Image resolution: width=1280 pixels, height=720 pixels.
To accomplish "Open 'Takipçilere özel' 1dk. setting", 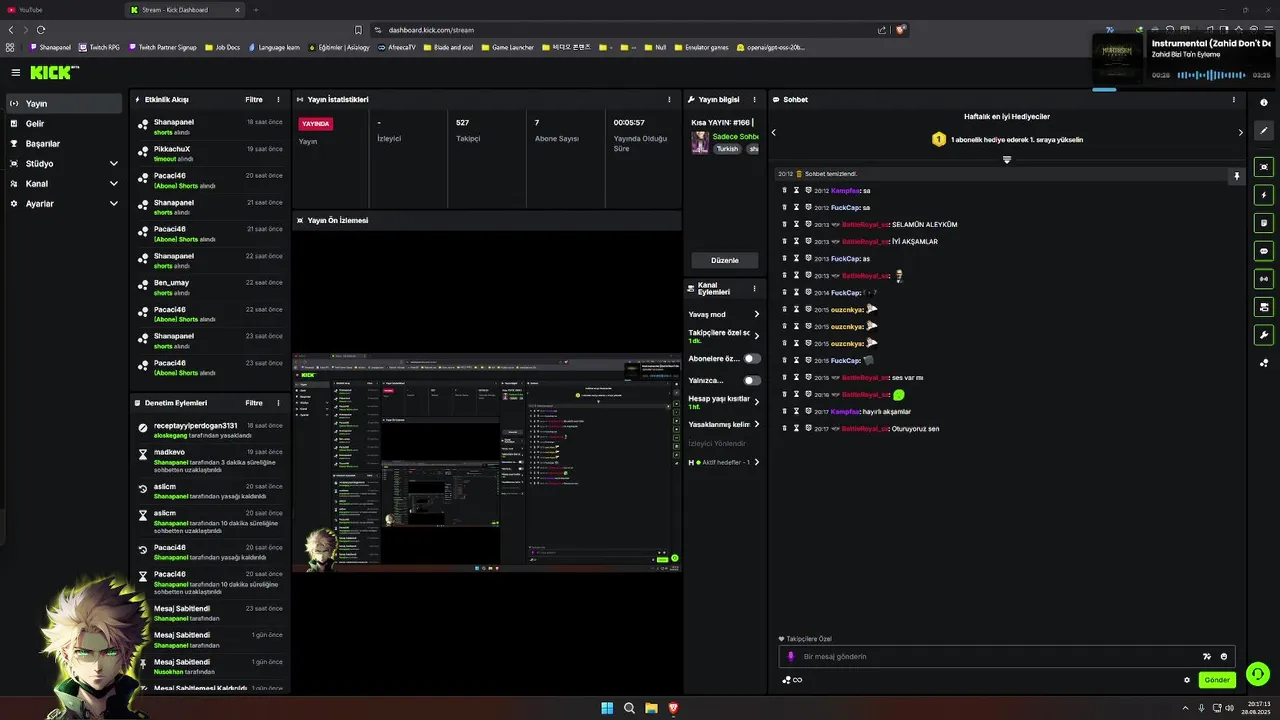I will (723, 336).
